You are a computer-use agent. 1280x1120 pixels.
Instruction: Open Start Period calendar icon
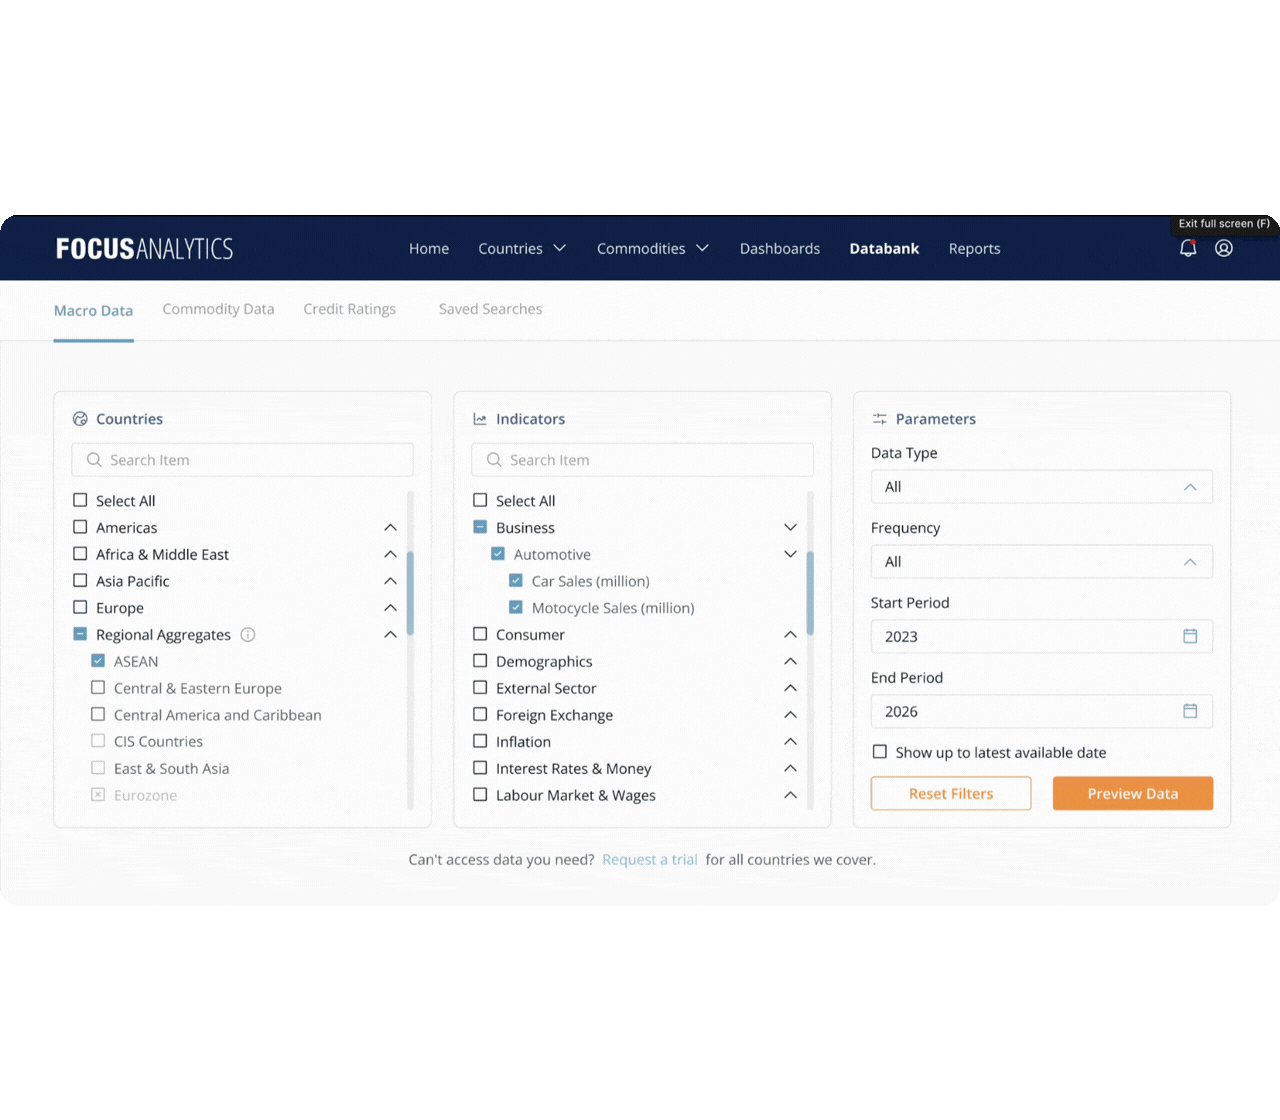pos(1190,636)
